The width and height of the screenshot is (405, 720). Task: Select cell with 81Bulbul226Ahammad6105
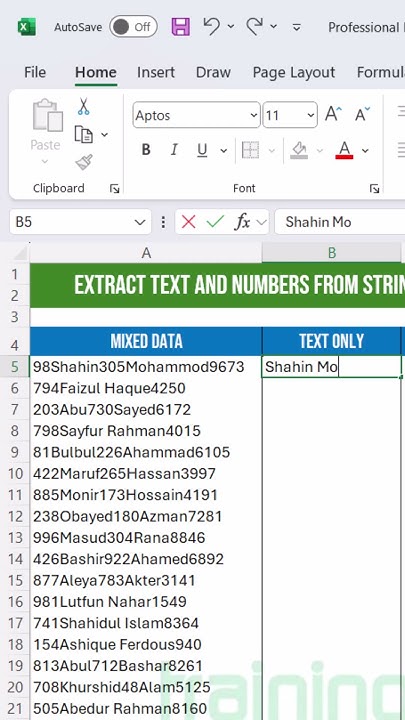click(x=146, y=452)
